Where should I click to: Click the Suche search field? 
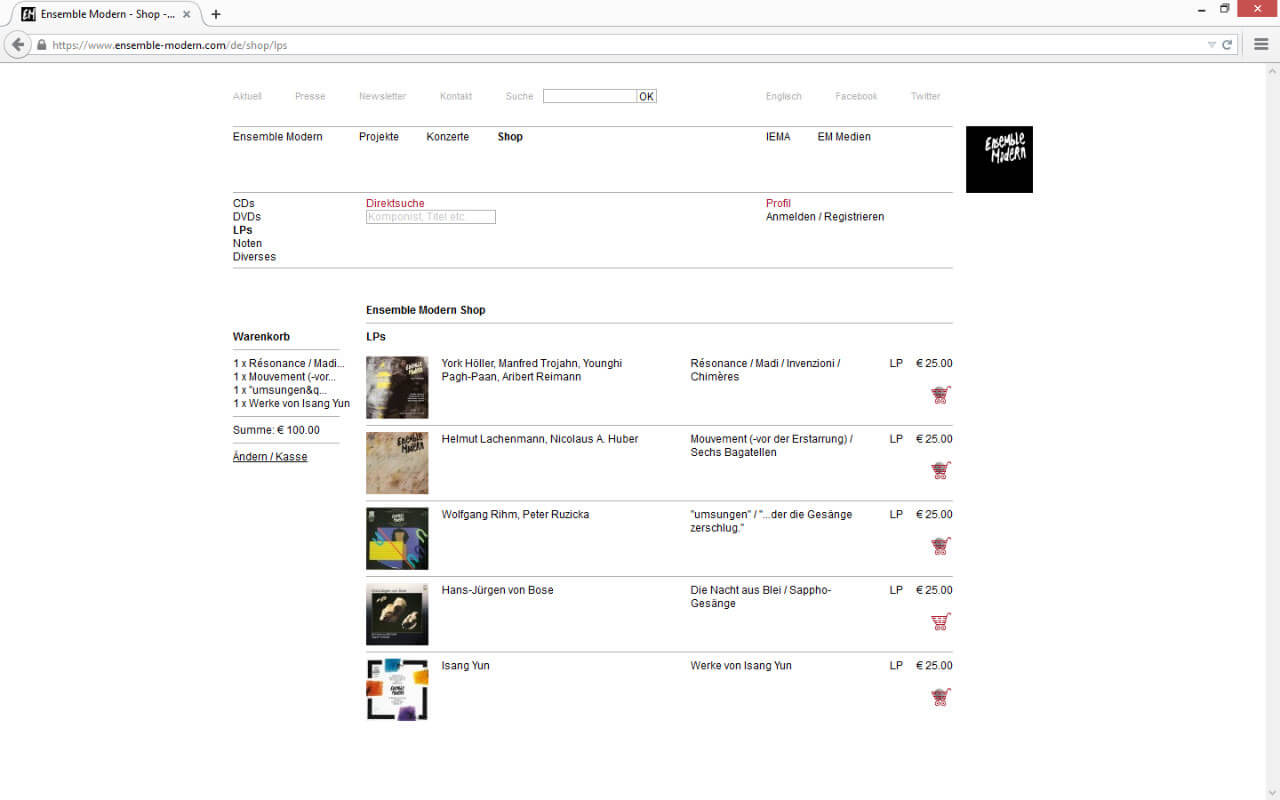(x=590, y=96)
